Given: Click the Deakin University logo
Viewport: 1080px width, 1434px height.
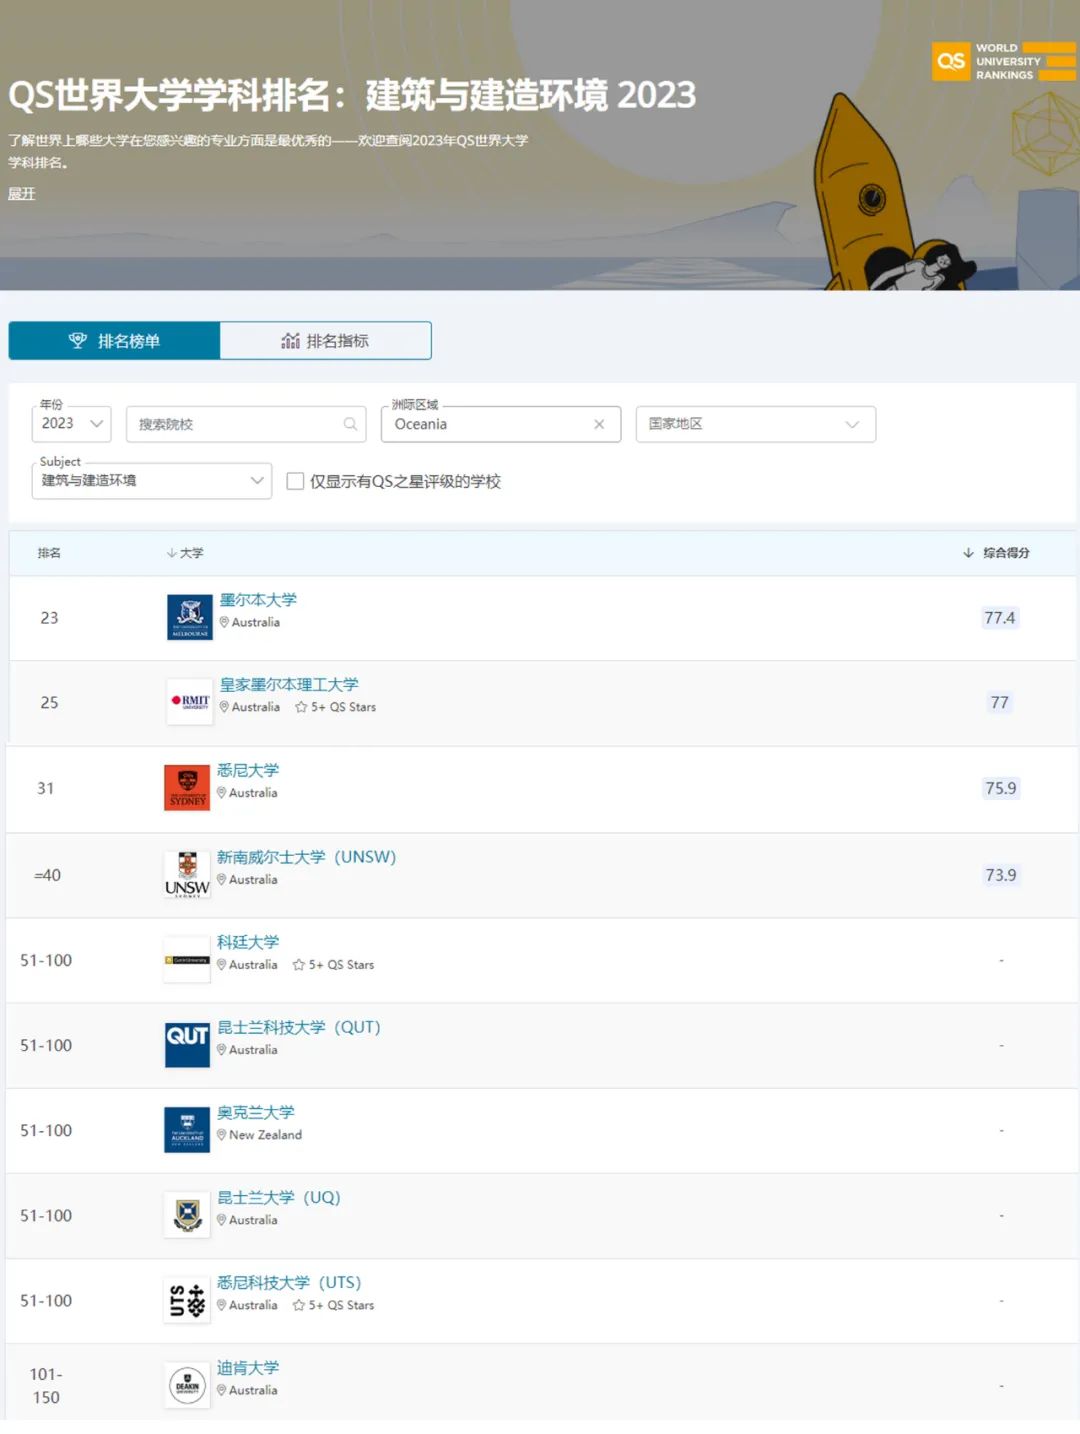Looking at the screenshot, I should pos(187,1386).
